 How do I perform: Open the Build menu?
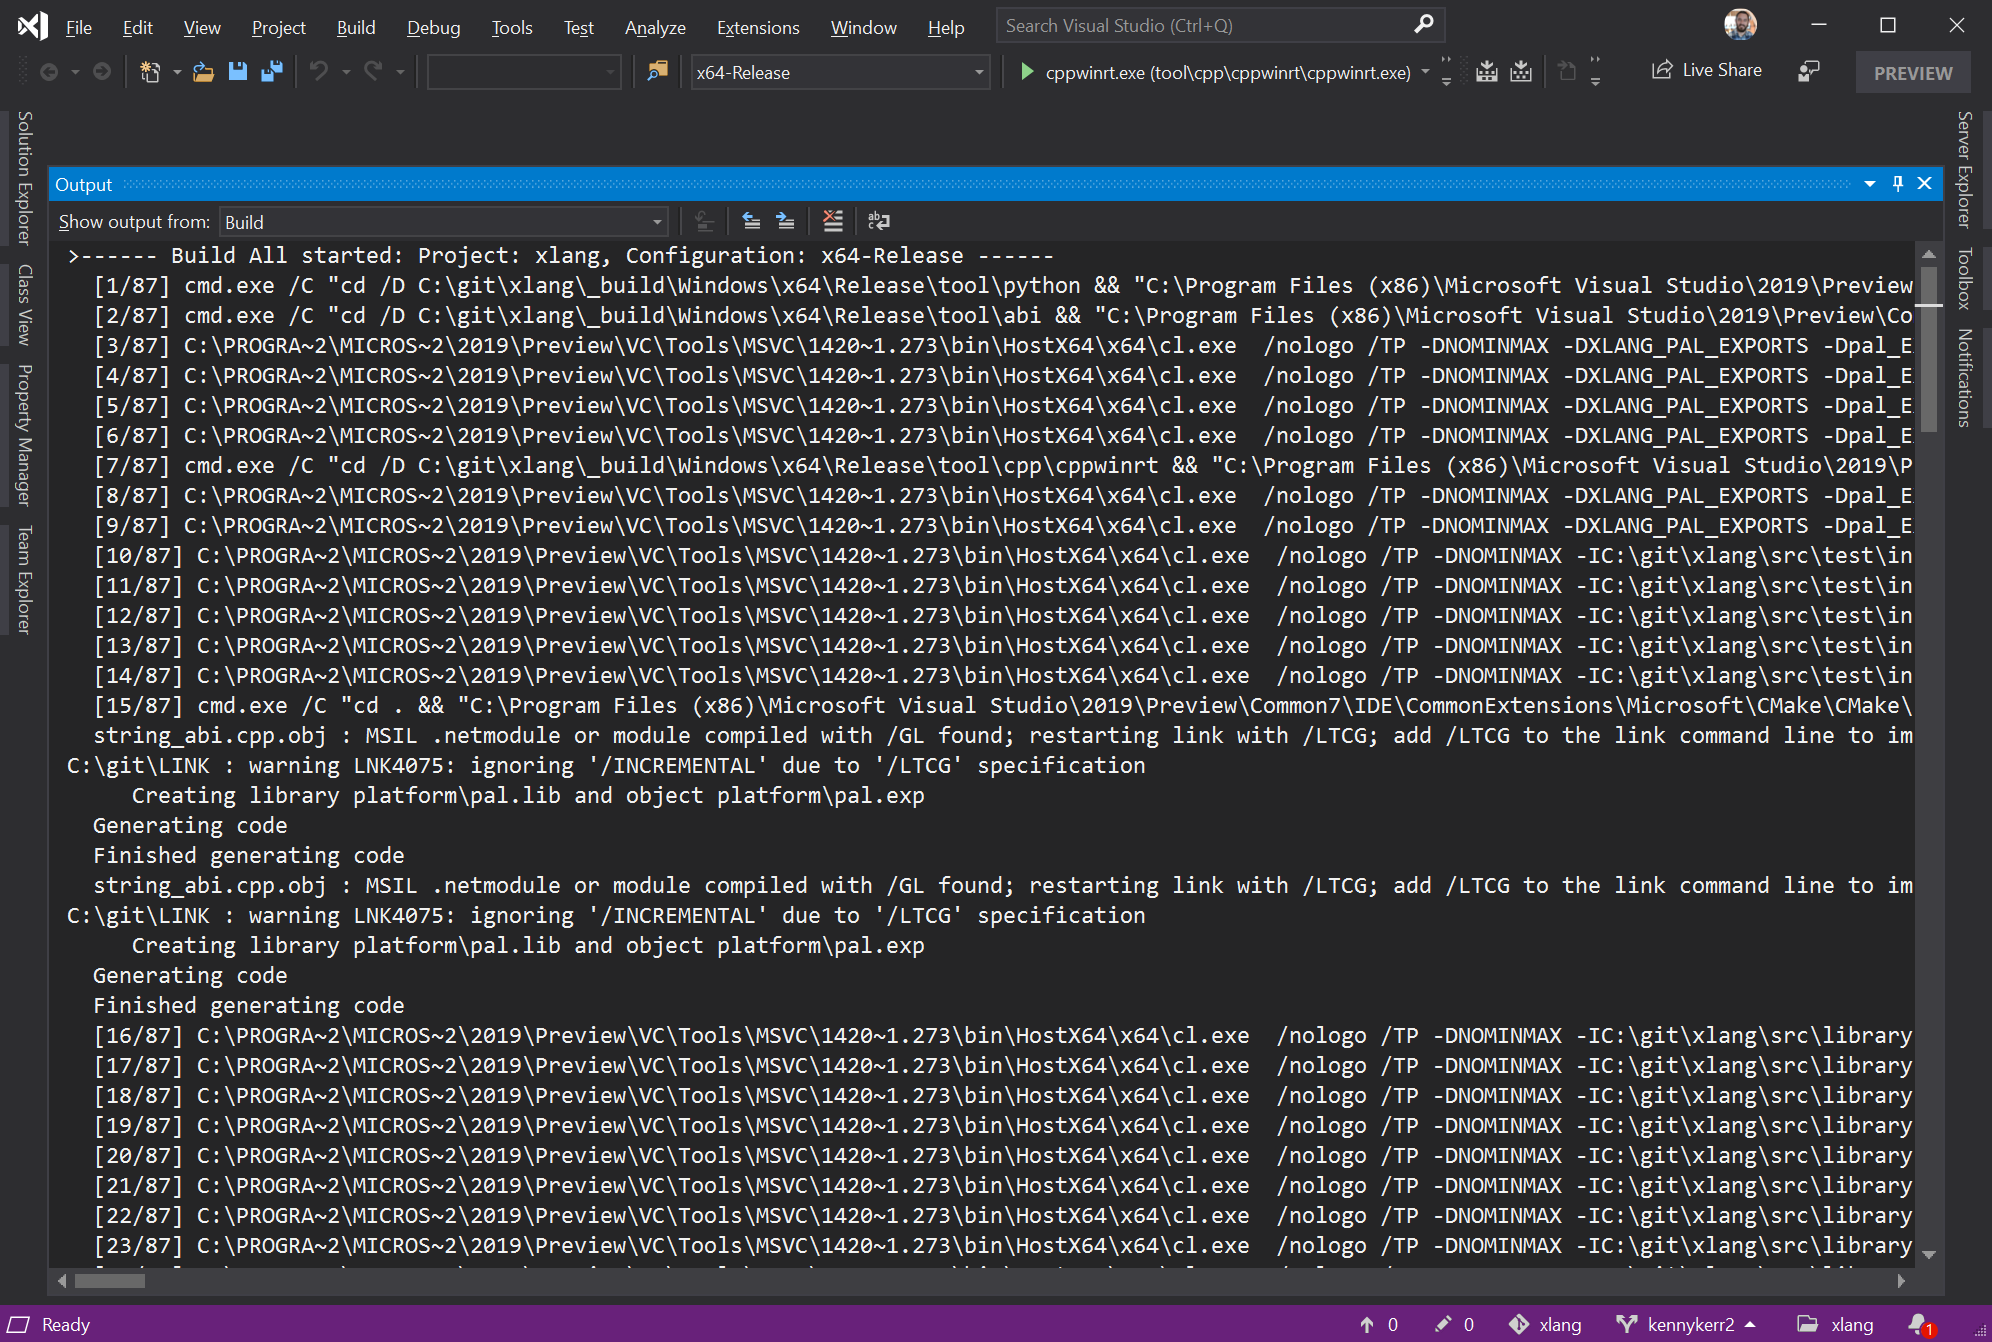tap(355, 27)
